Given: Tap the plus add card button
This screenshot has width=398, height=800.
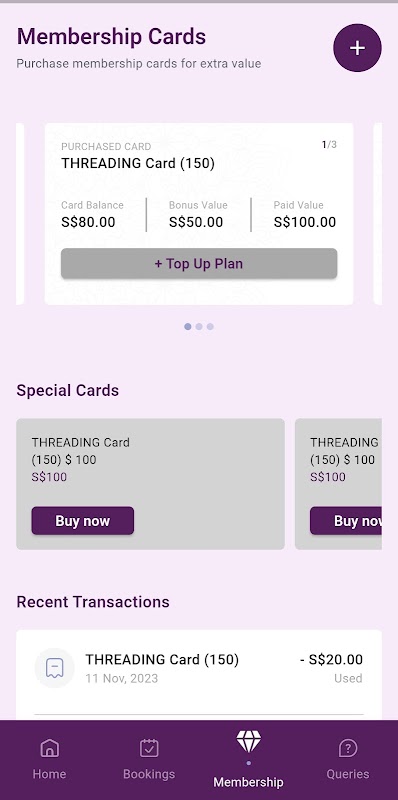Looking at the screenshot, I should 357,48.
